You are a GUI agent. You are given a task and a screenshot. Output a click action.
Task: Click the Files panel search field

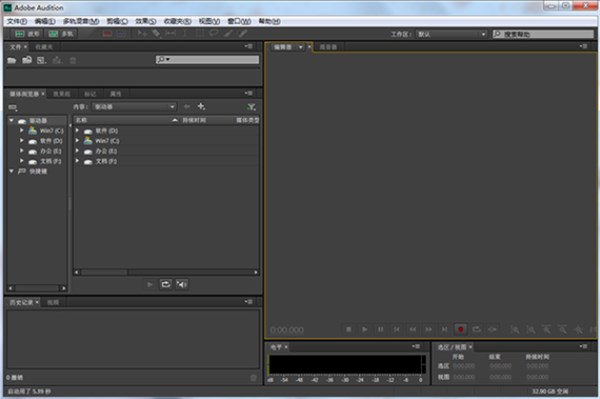pos(207,59)
